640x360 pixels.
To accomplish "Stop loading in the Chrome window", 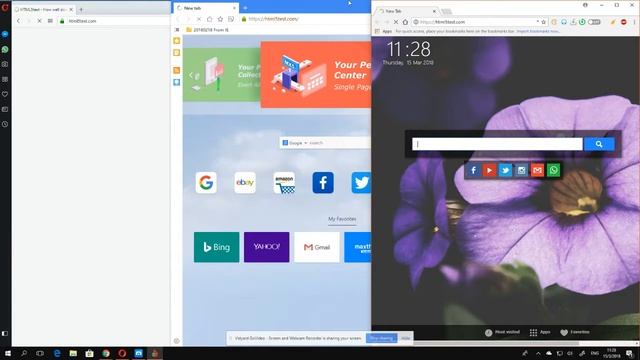I will pos(396,22).
